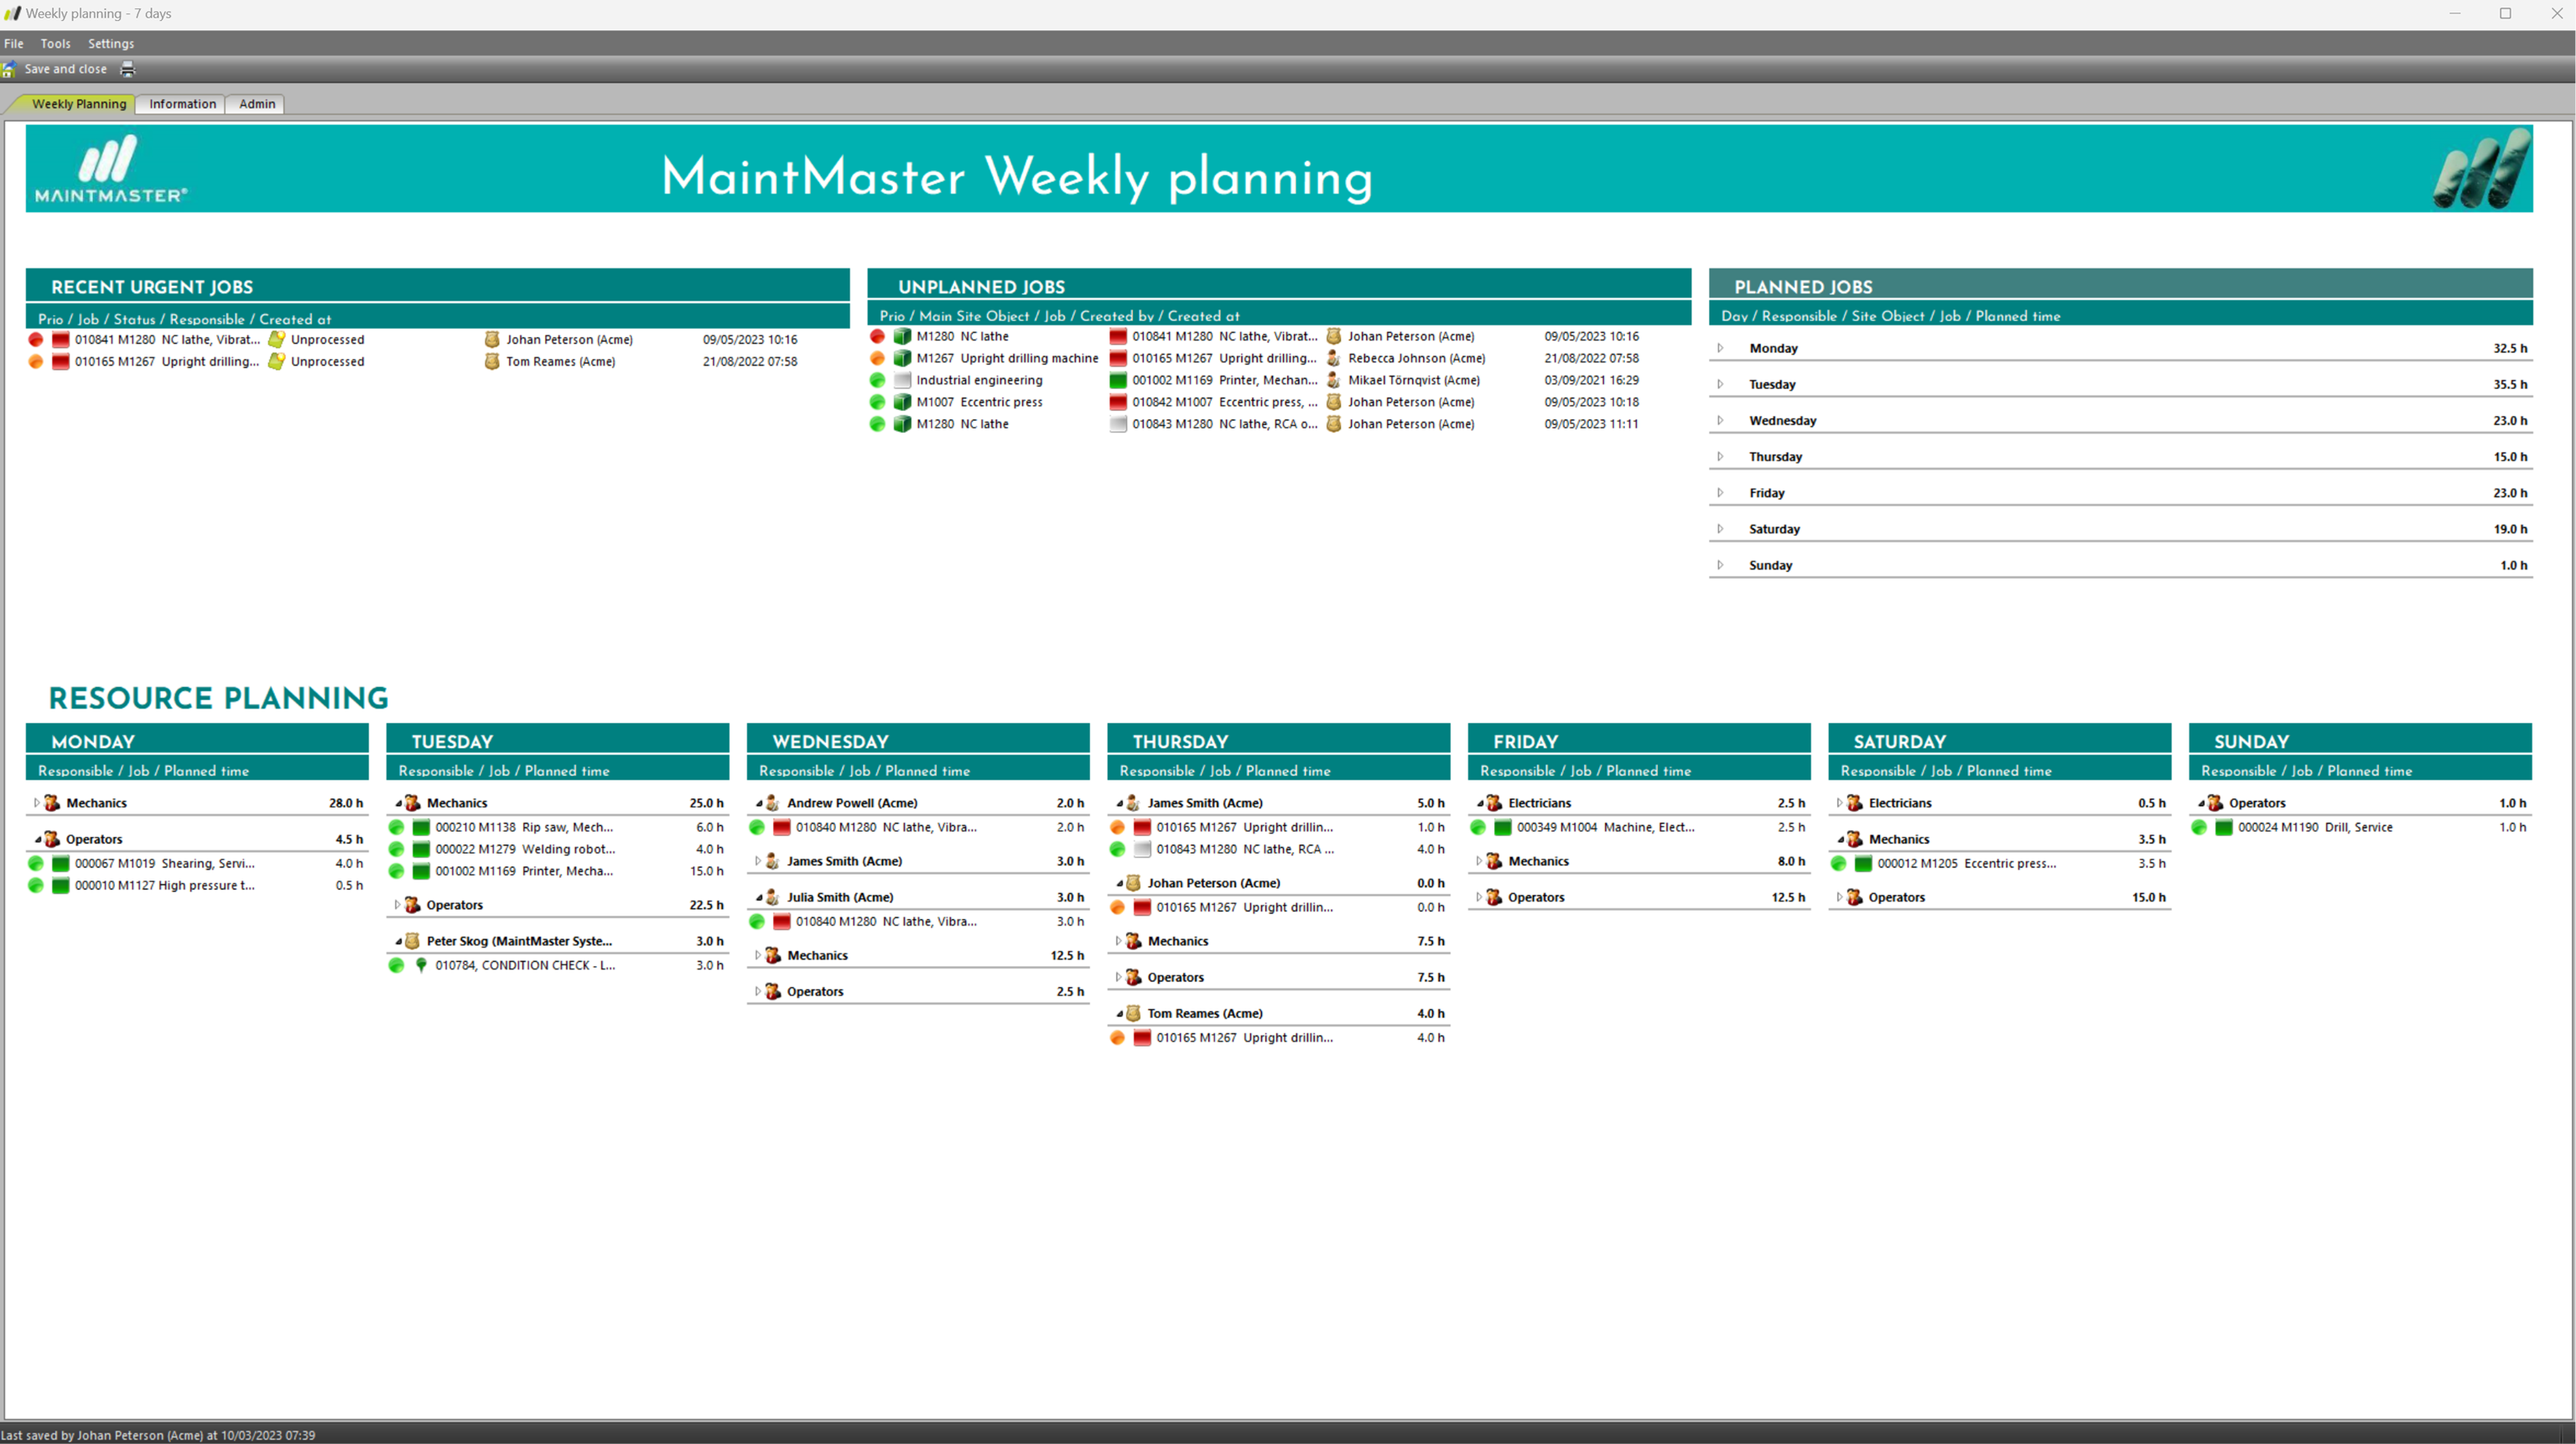Click the Save and close button label
Image resolution: width=2576 pixels, height=1444 pixels.
[x=65, y=69]
